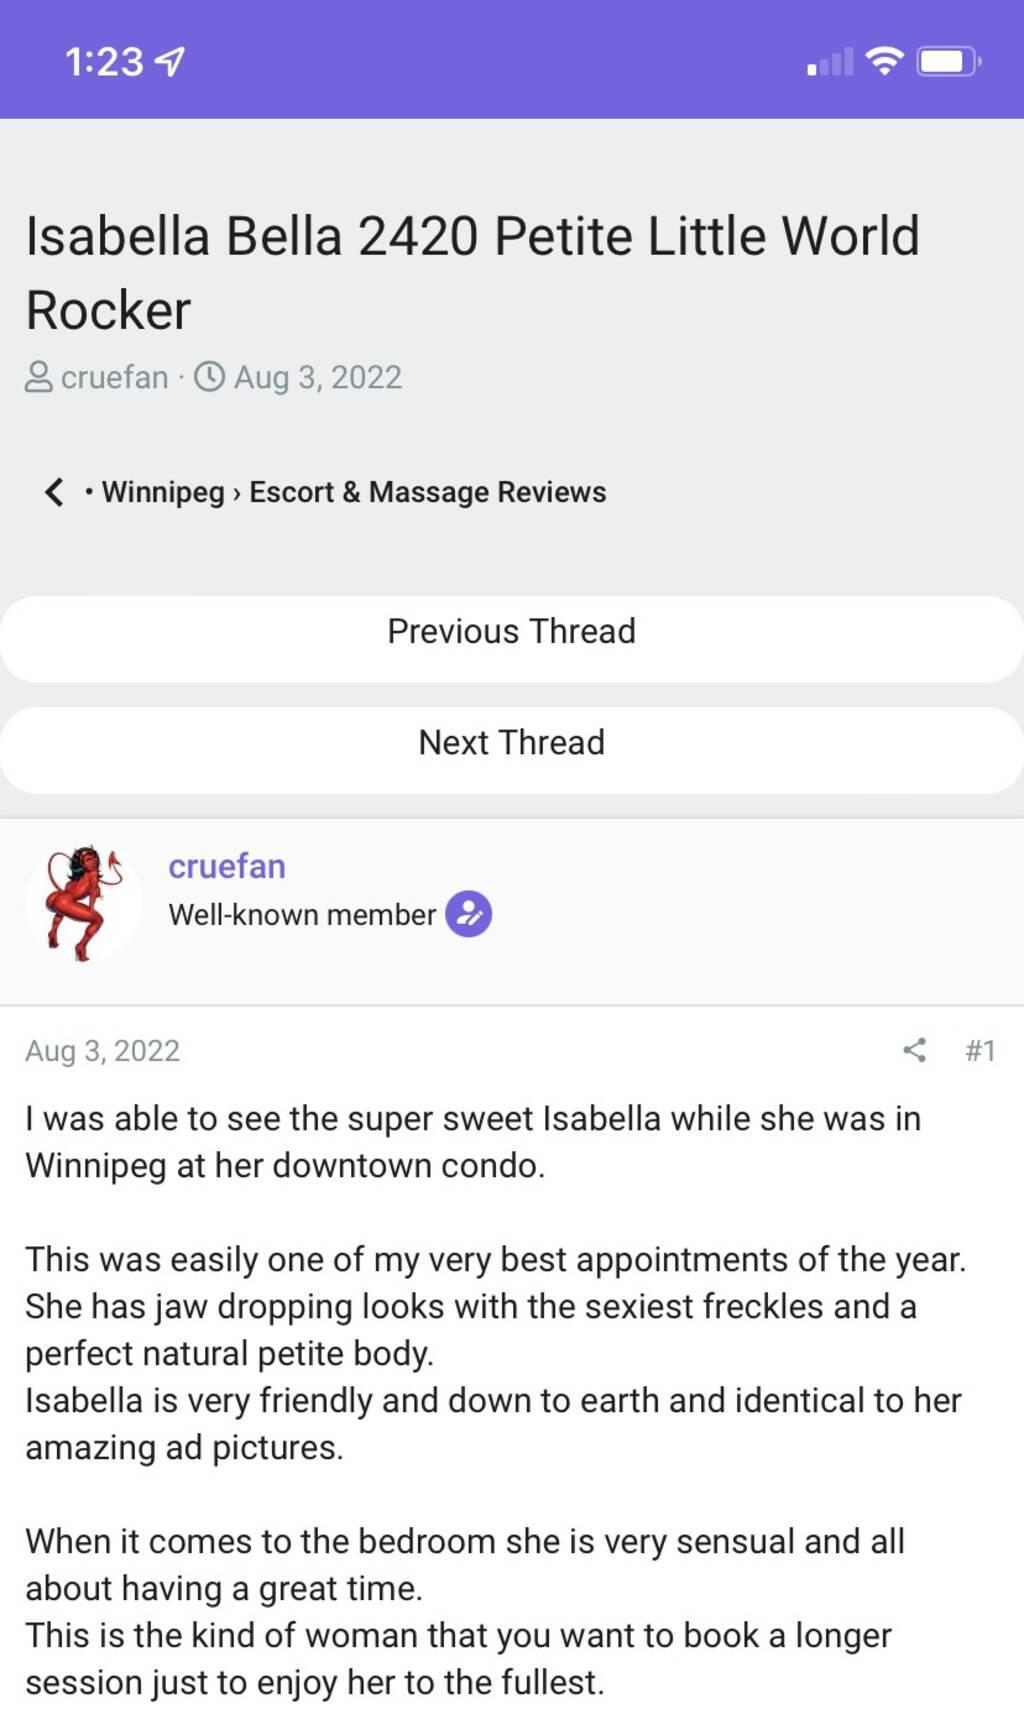The height and width of the screenshot is (1728, 1024).
Task: Tap the clock icon beside thread date
Action: [209, 377]
